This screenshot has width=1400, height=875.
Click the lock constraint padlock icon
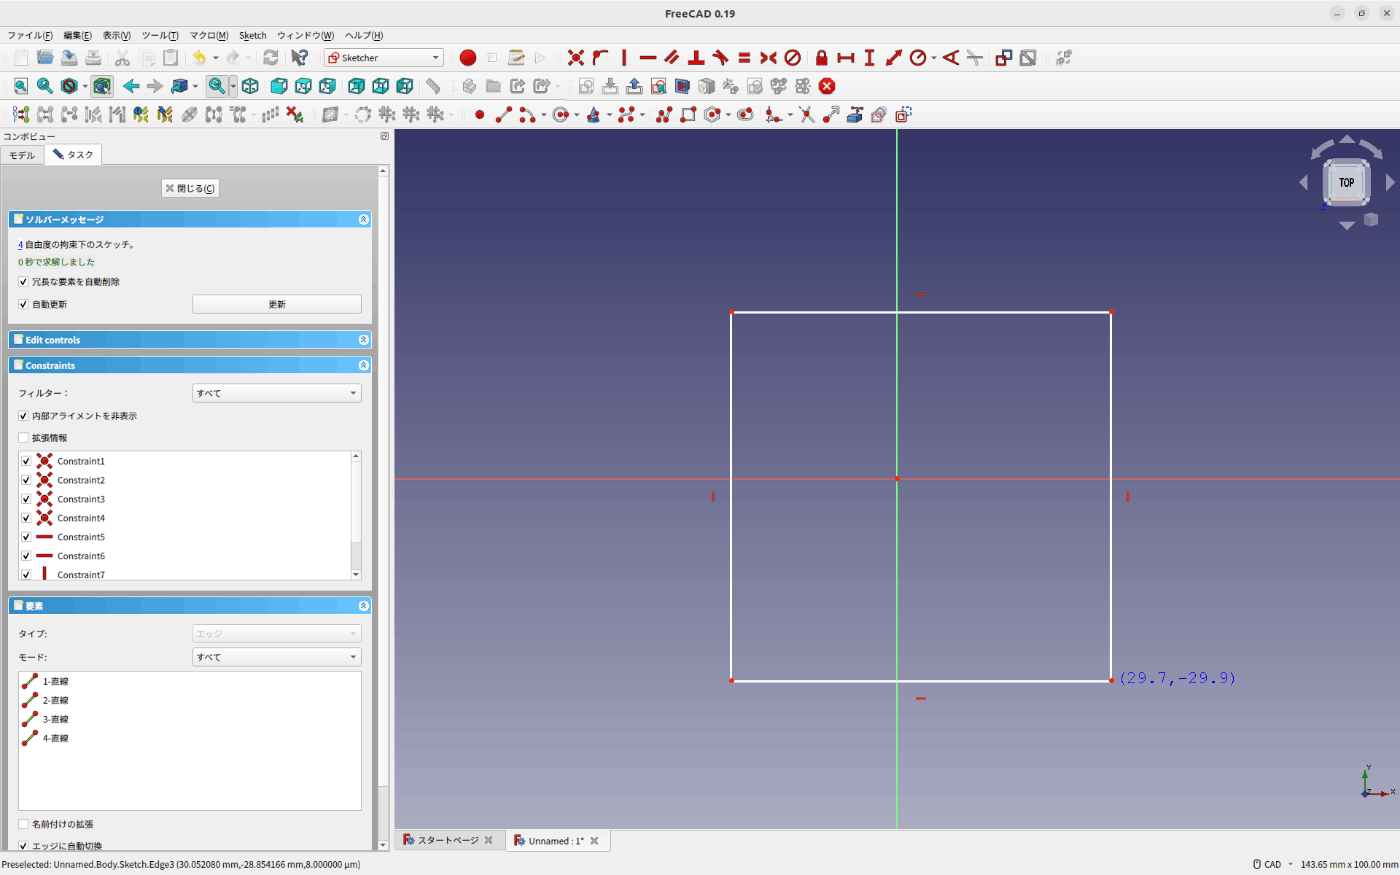click(x=821, y=58)
